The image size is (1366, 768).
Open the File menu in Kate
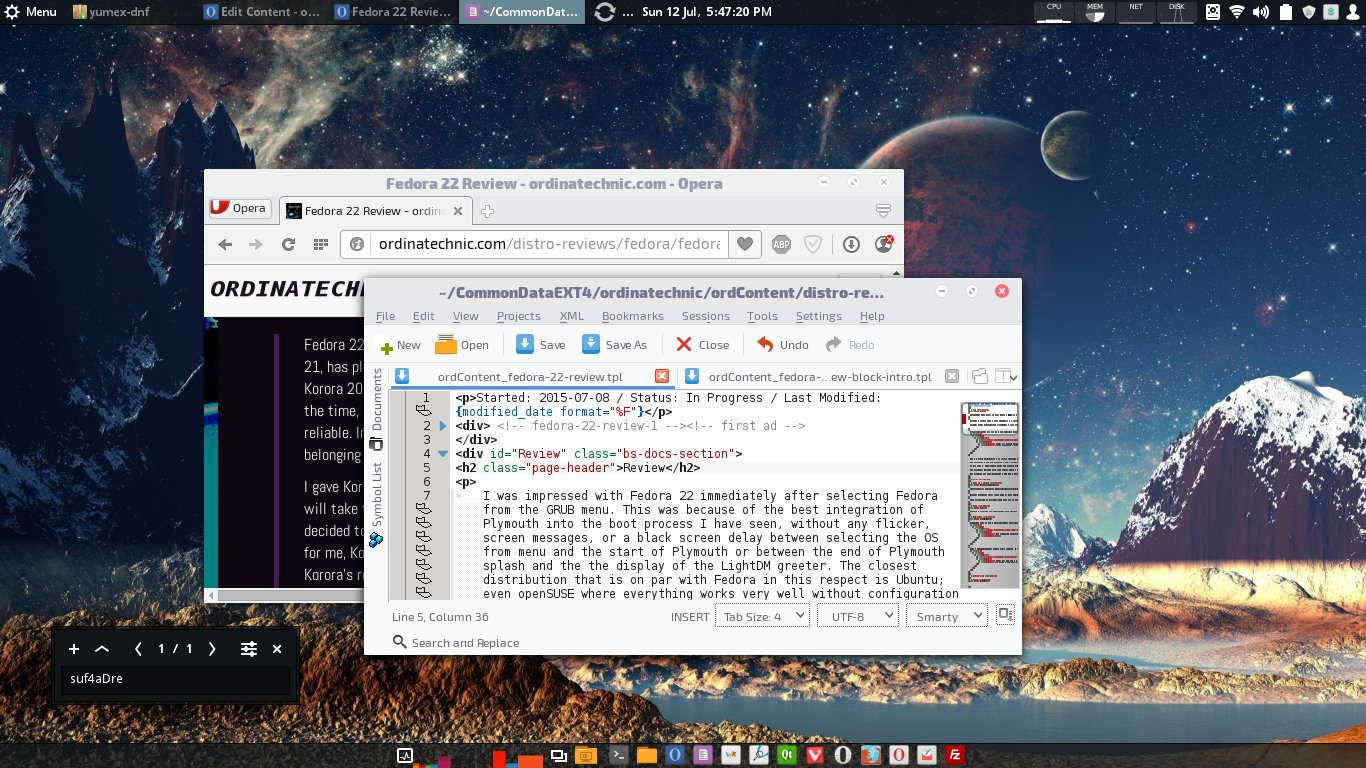[385, 316]
